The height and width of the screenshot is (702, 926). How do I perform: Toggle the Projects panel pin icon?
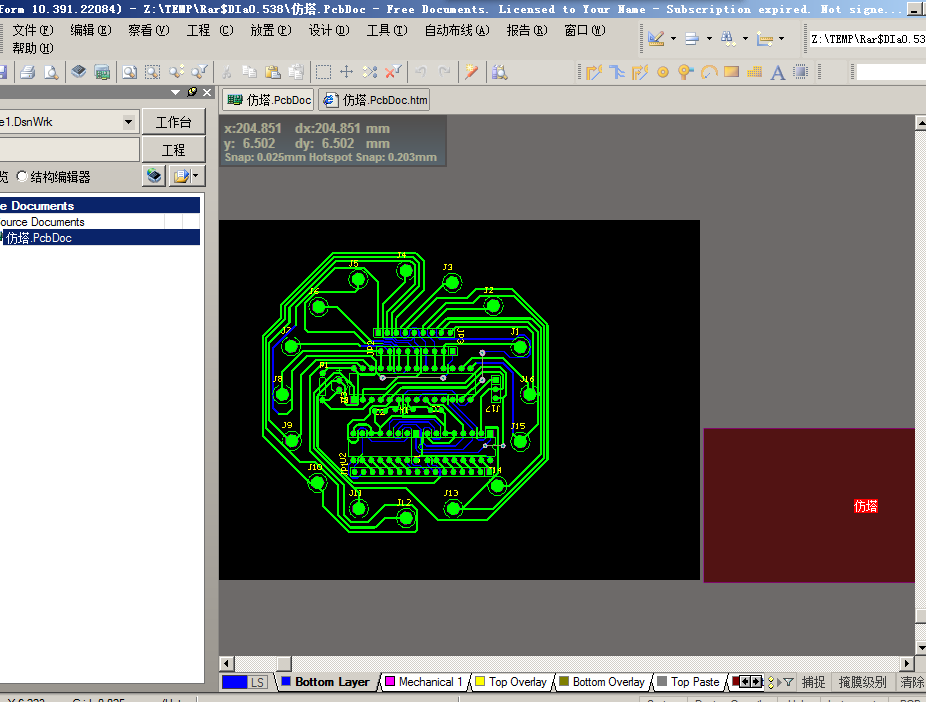pyautogui.click(x=192, y=92)
